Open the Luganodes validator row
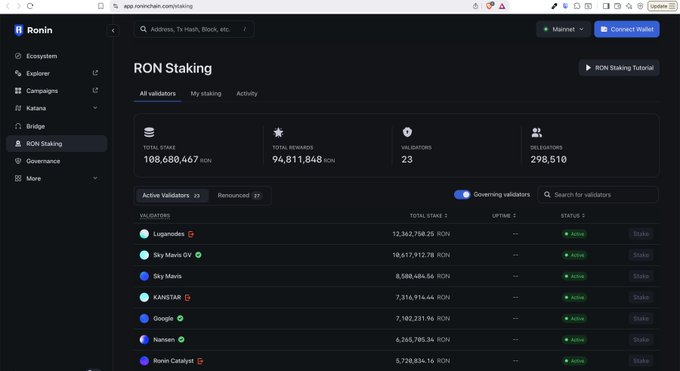The width and height of the screenshot is (680, 371). [x=396, y=234]
